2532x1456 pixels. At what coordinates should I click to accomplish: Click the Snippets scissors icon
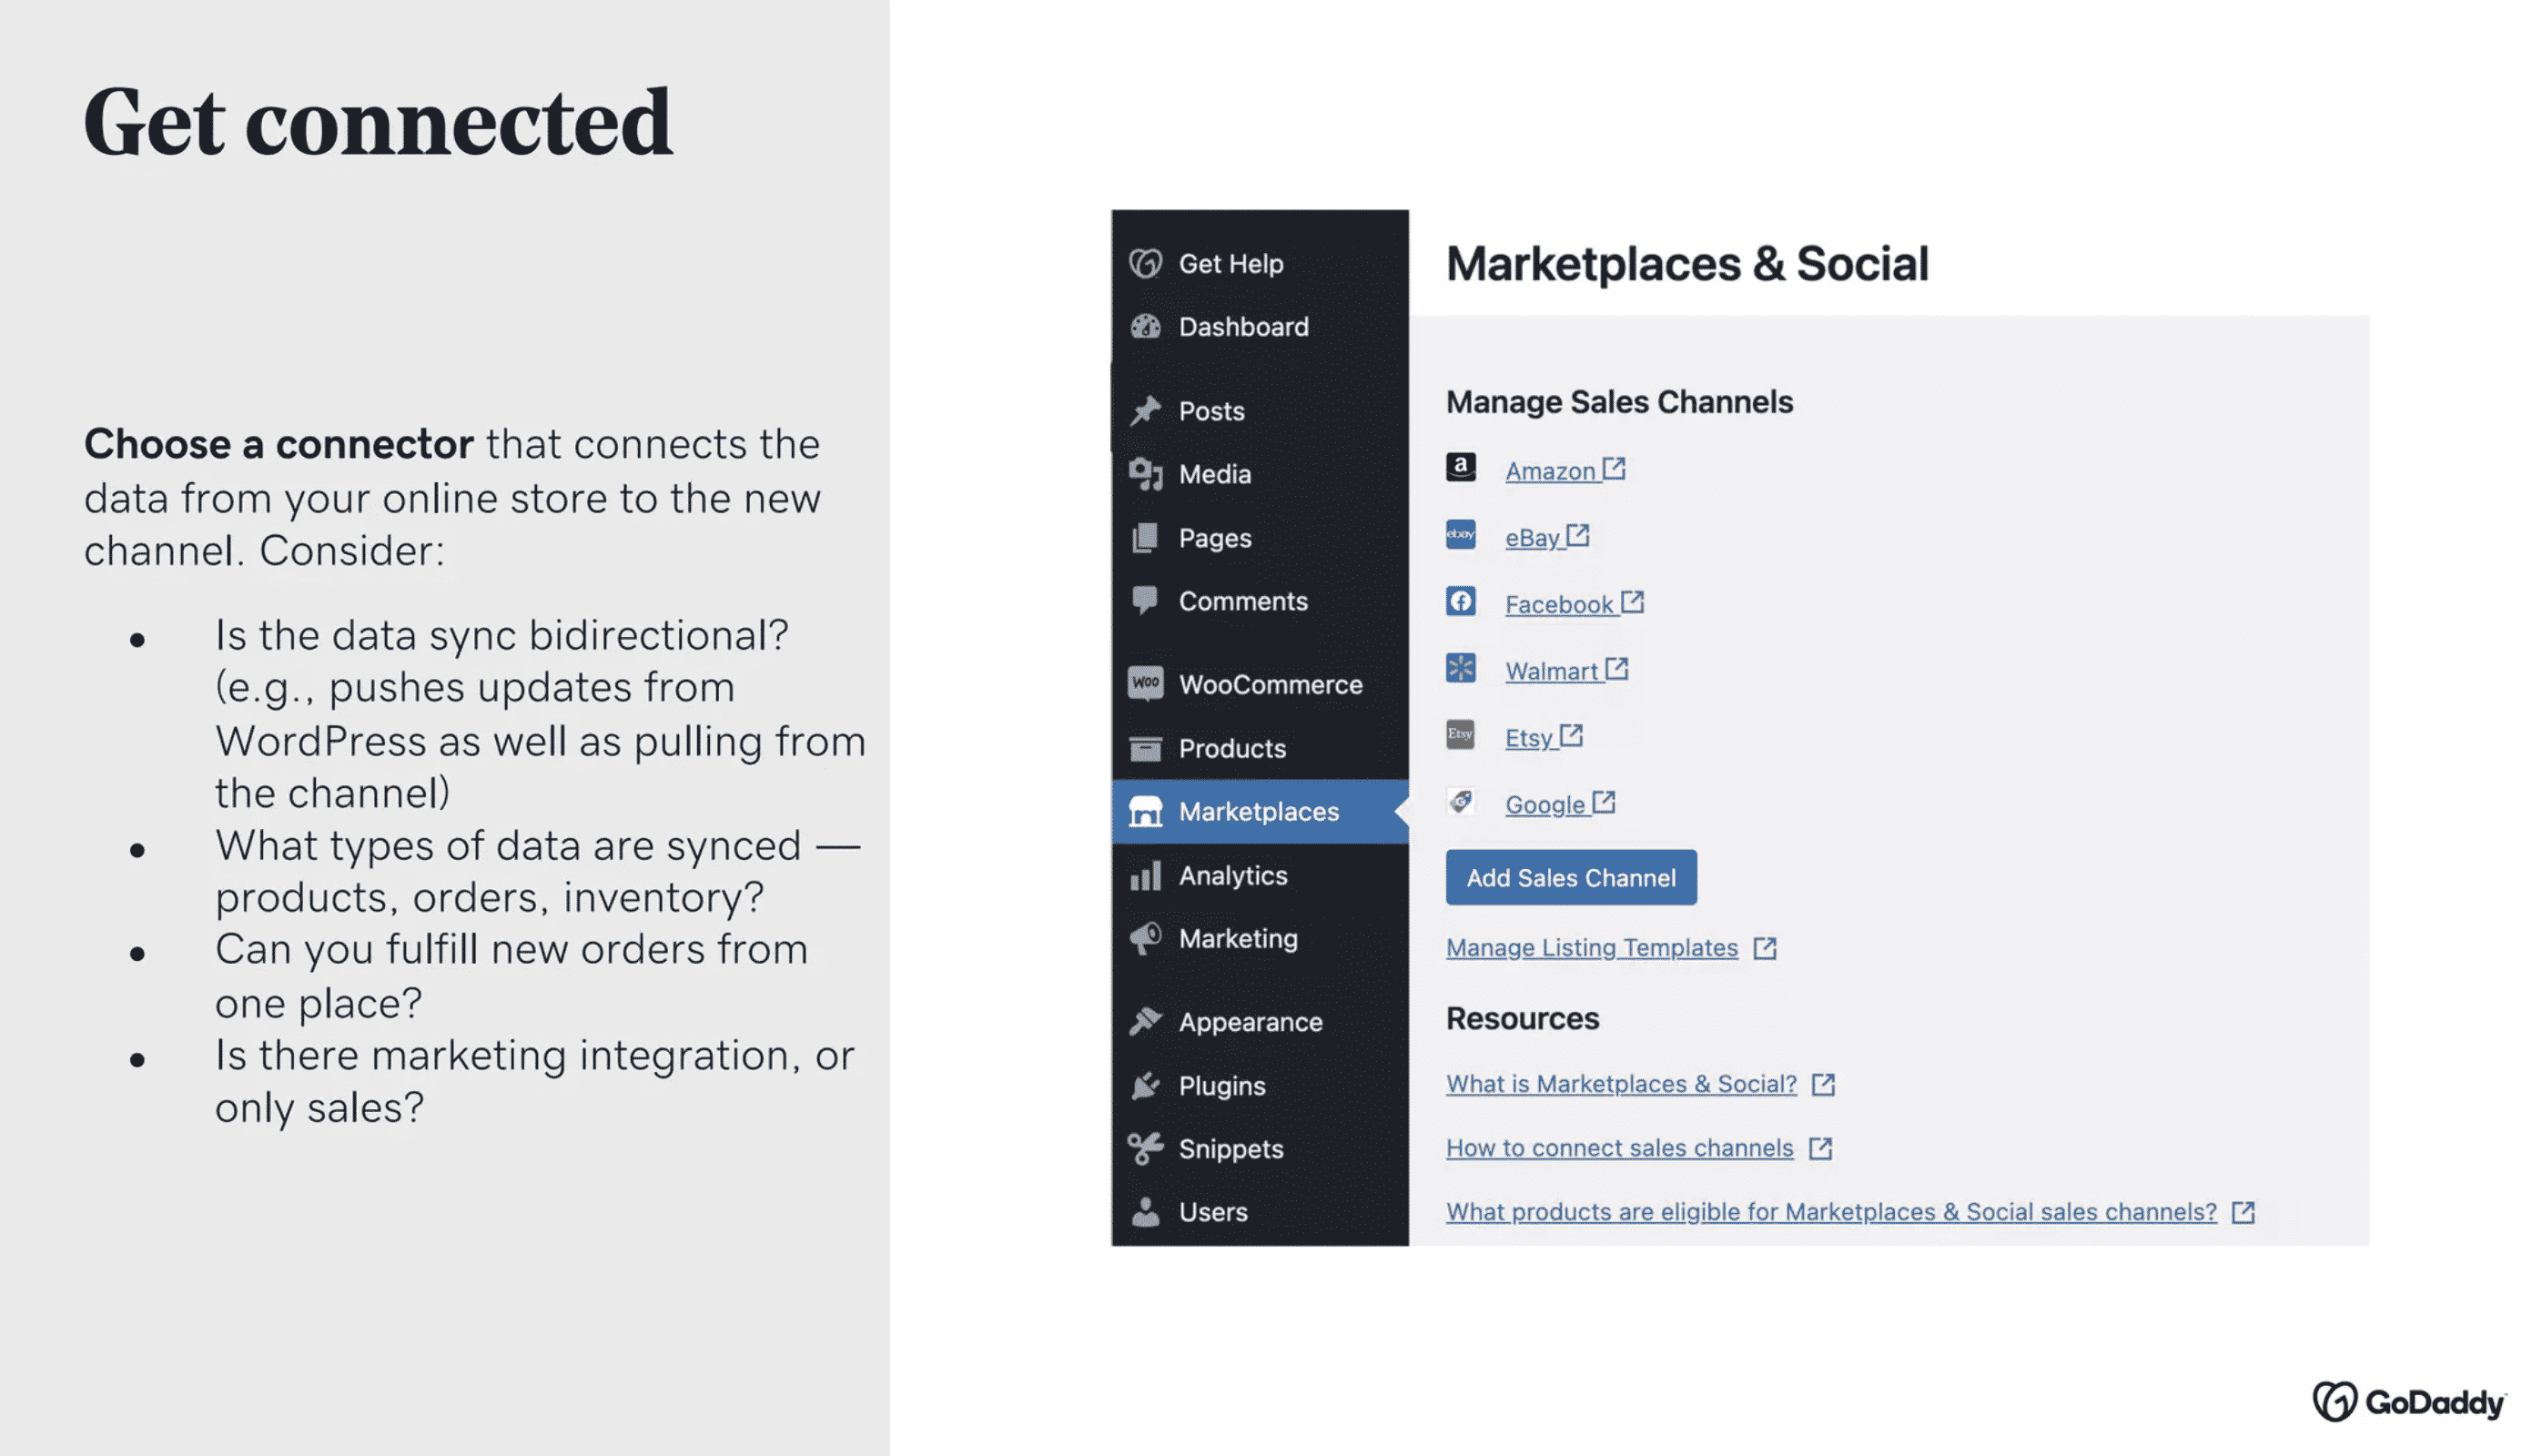pyautogui.click(x=1145, y=1149)
